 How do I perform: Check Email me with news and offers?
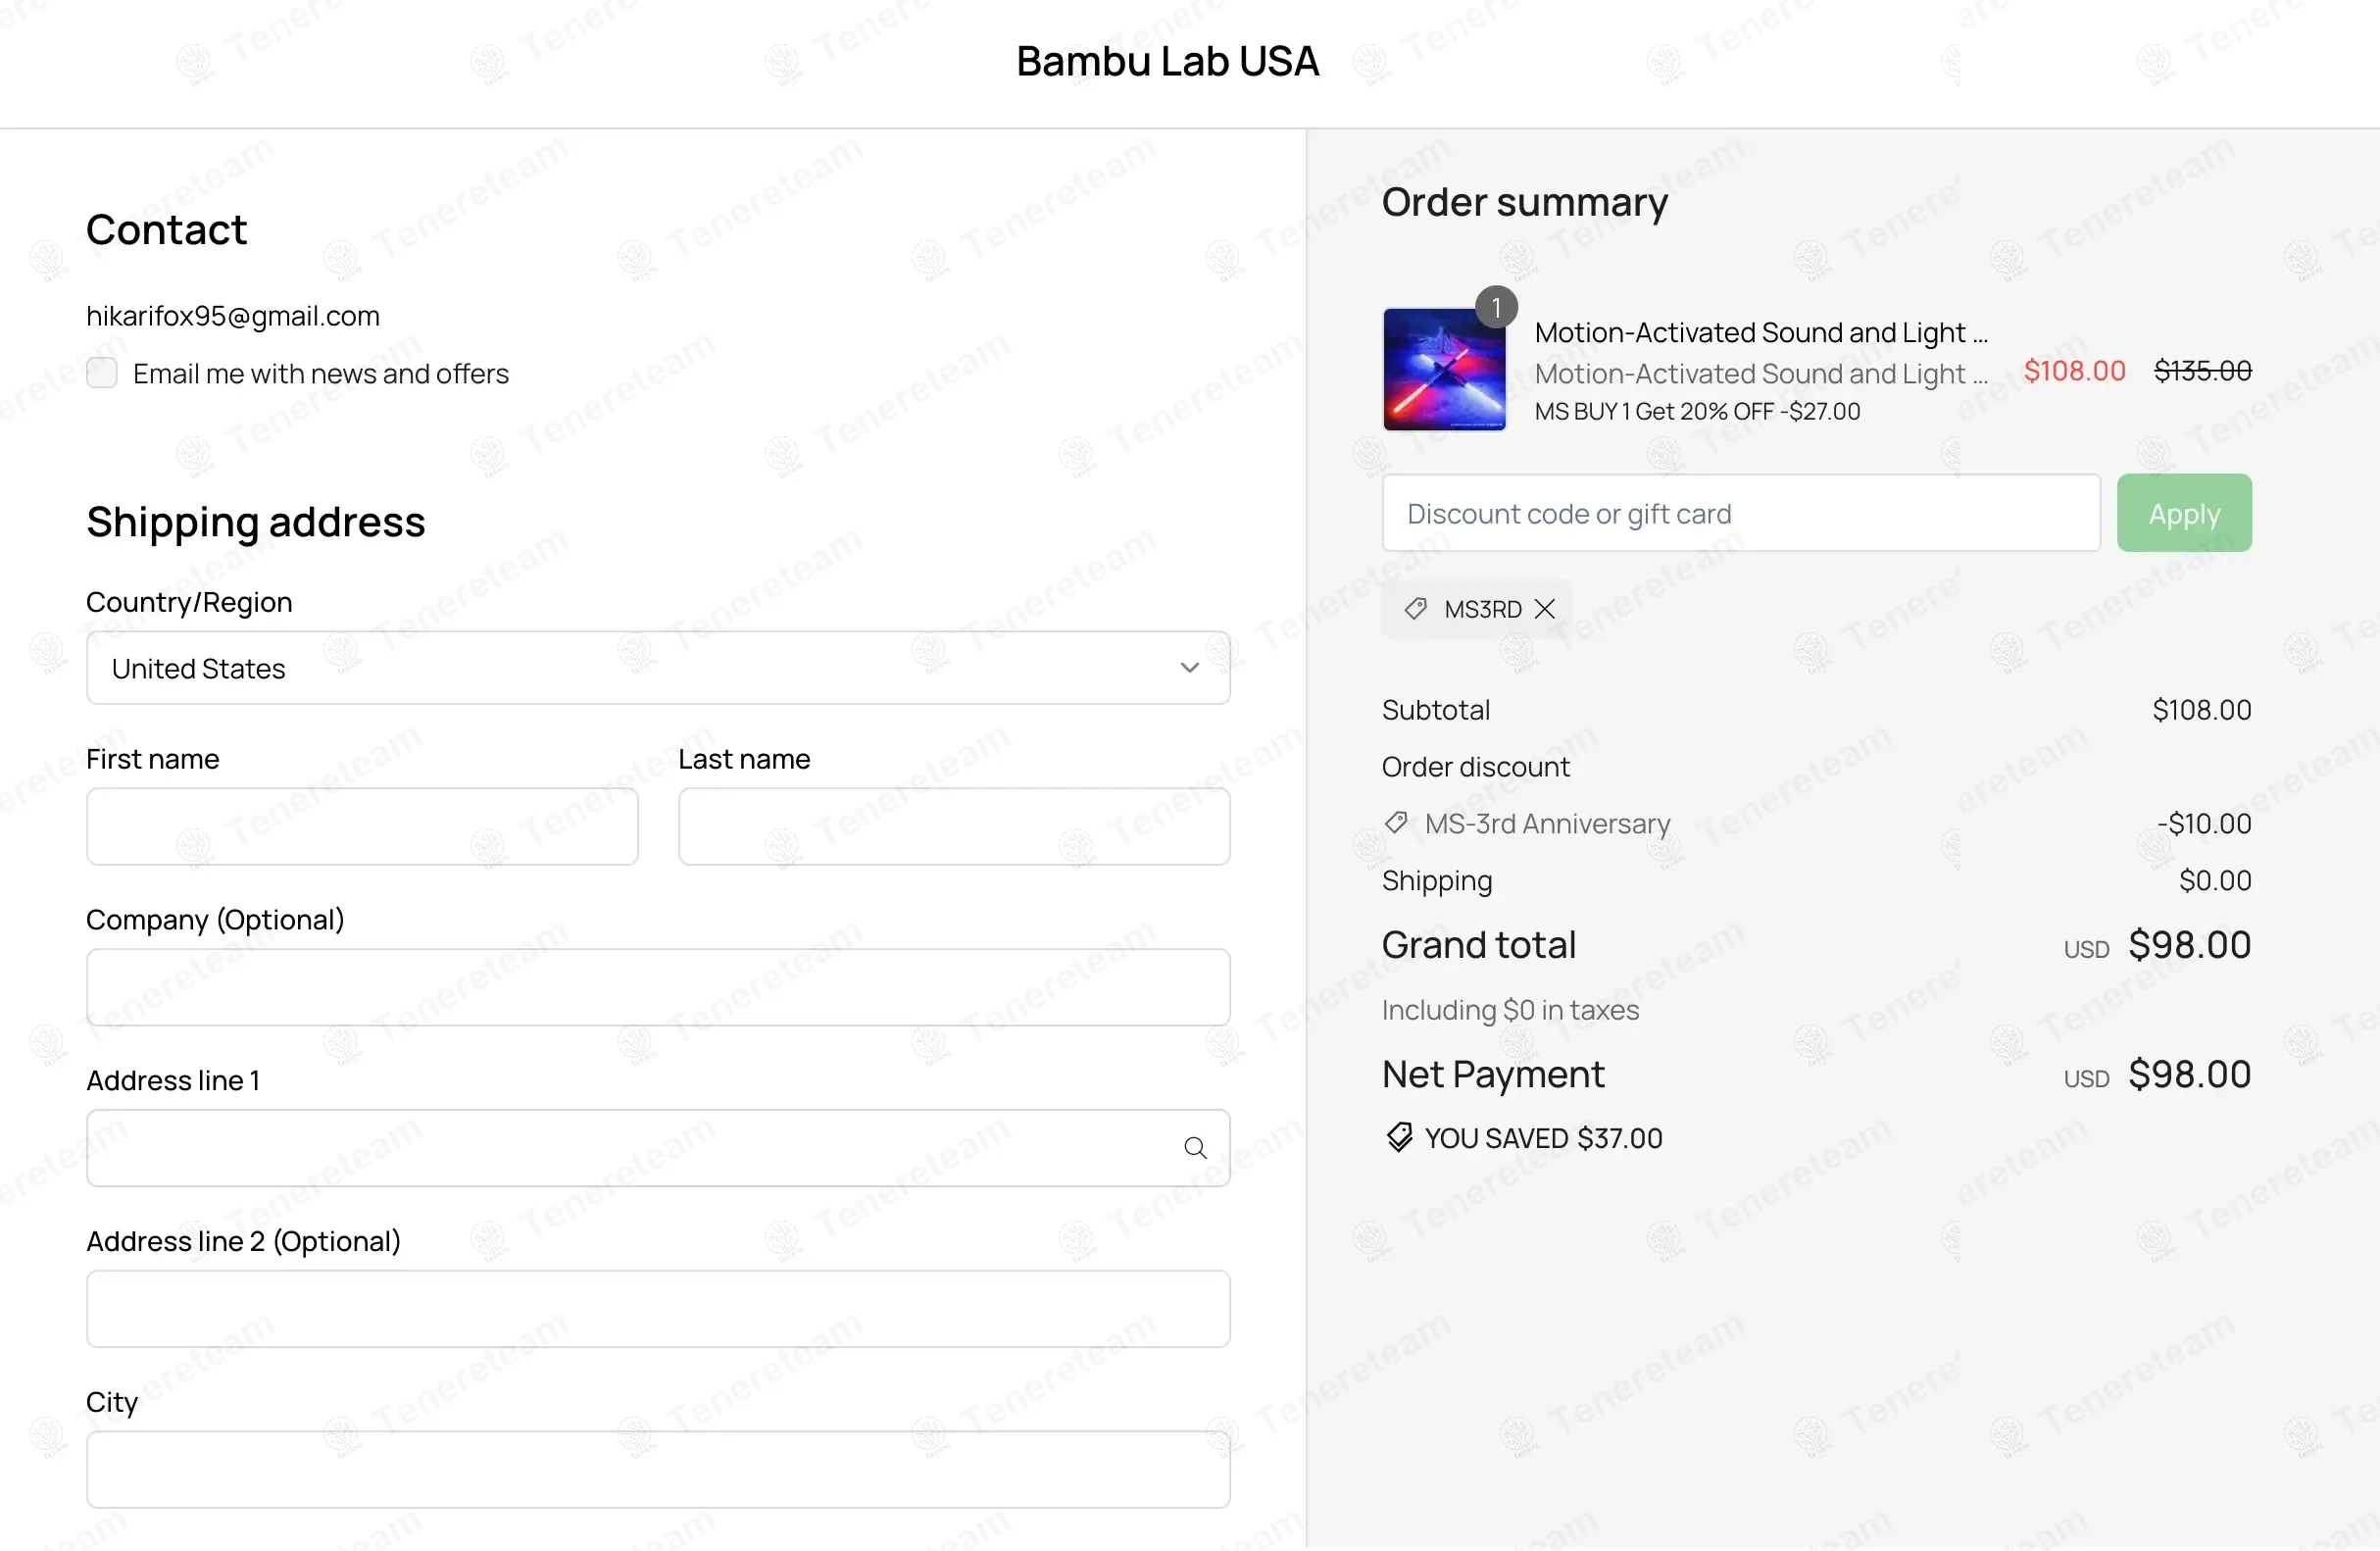click(x=102, y=373)
